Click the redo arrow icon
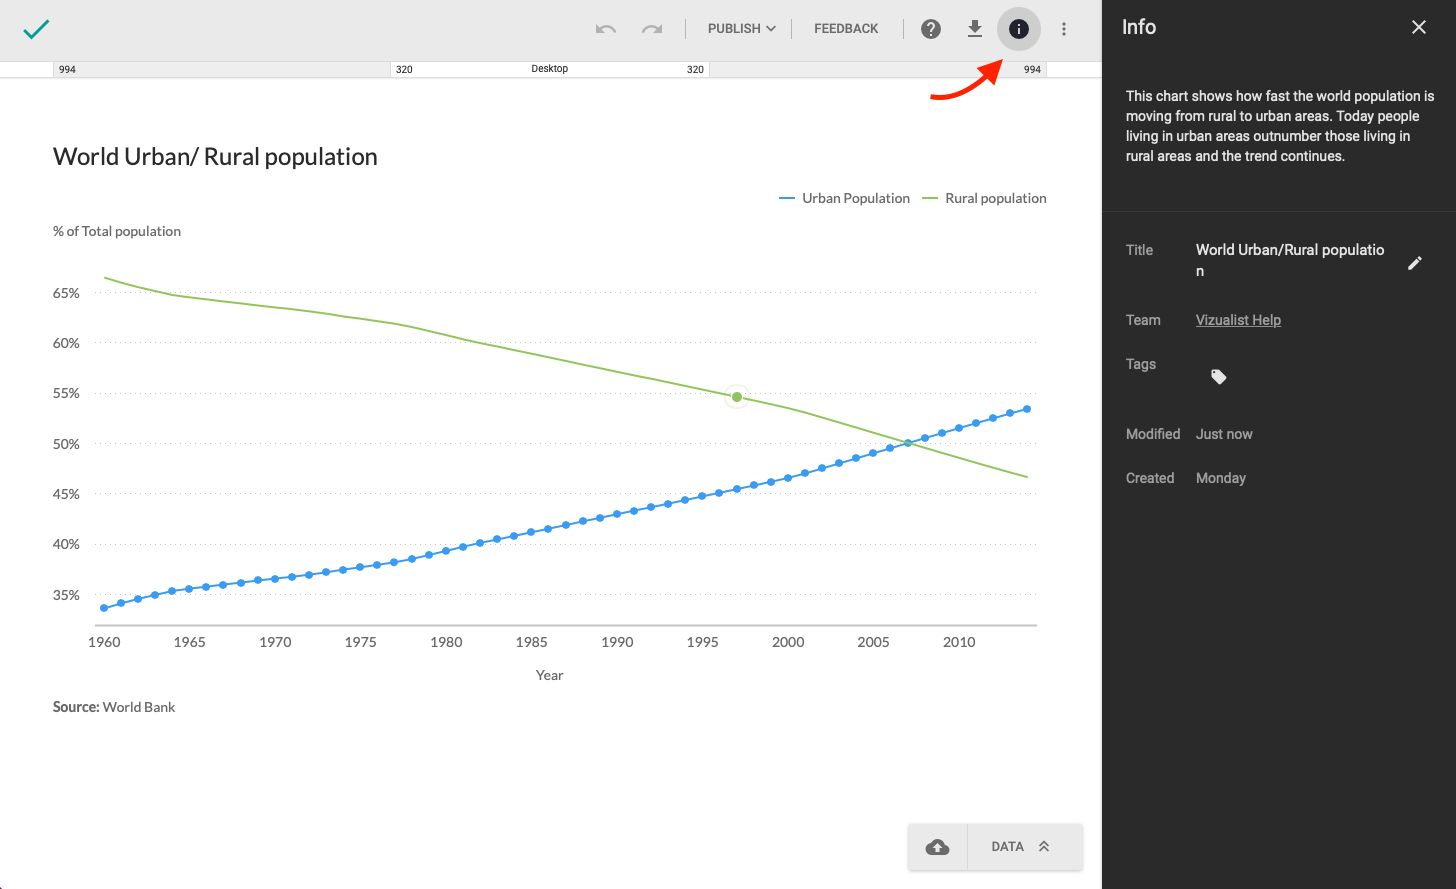 pyautogui.click(x=652, y=29)
